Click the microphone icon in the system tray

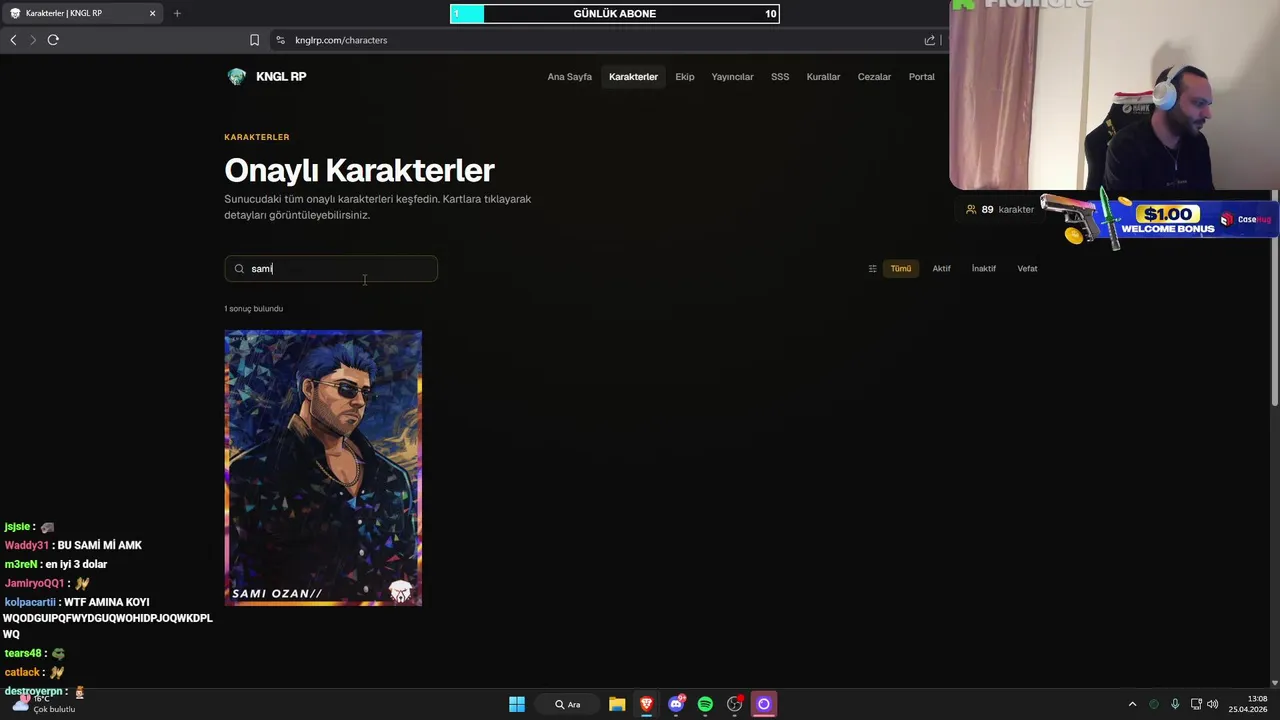coord(1175,704)
